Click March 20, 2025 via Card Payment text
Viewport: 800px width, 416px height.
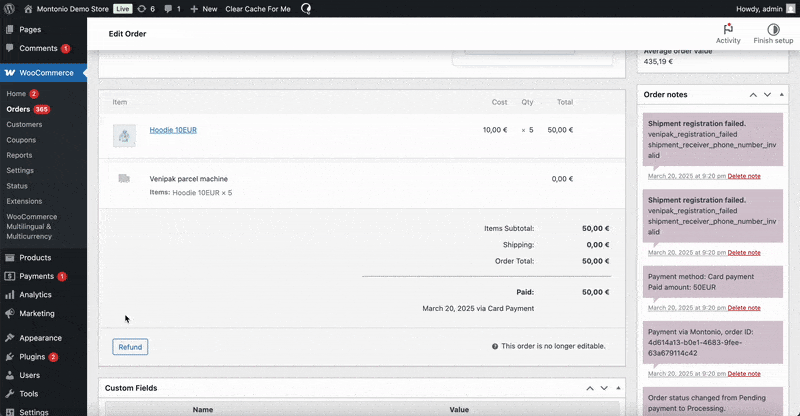(x=478, y=309)
